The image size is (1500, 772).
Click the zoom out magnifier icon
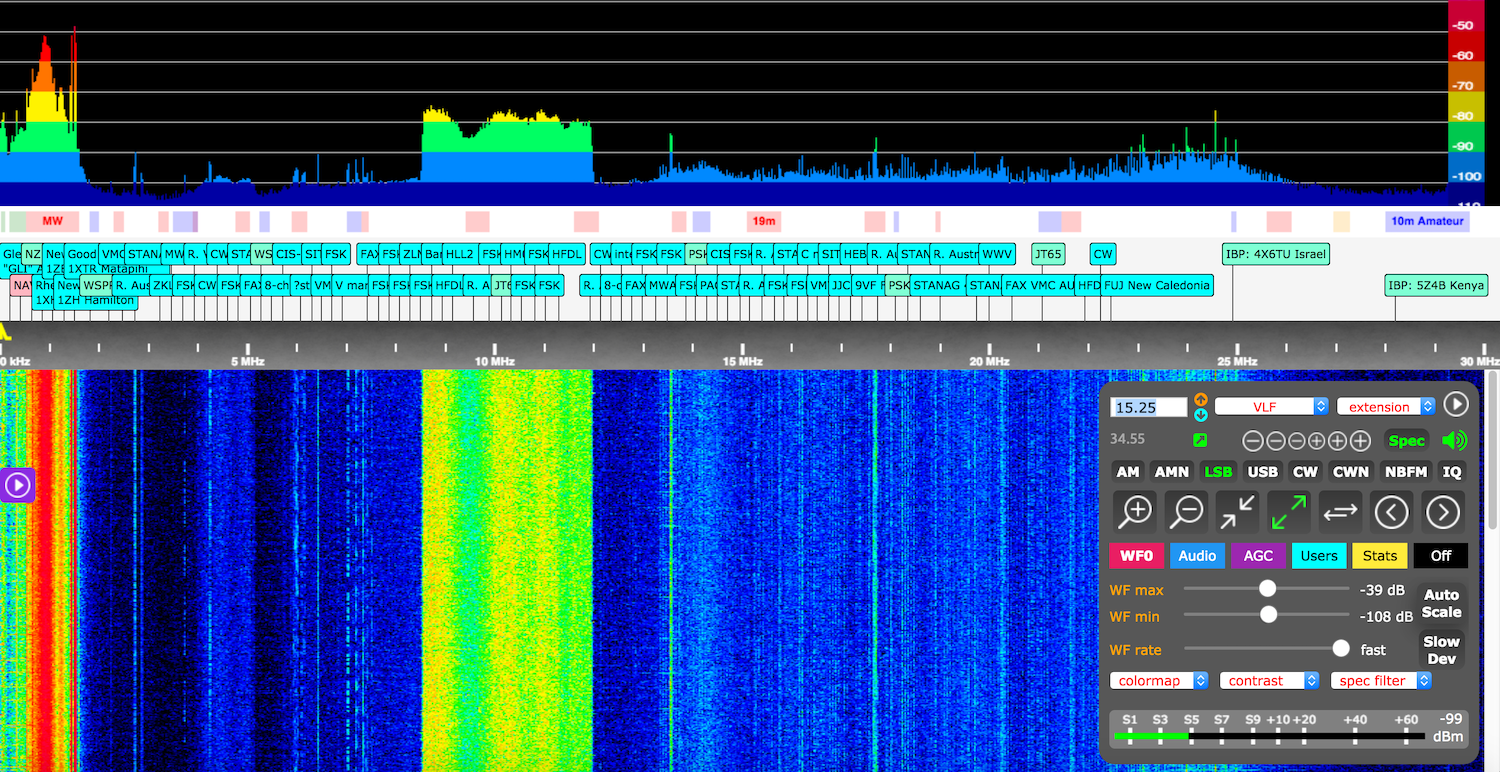(x=1187, y=511)
